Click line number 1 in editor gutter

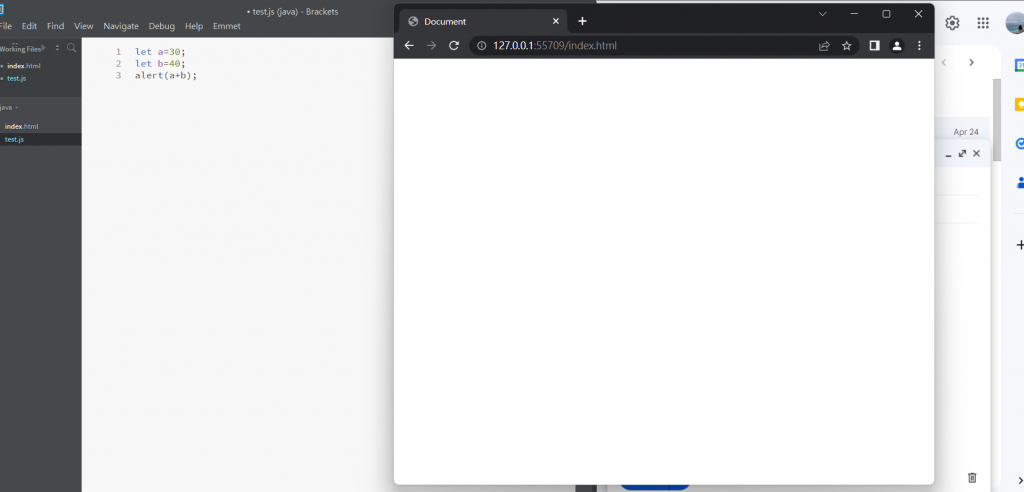118,52
